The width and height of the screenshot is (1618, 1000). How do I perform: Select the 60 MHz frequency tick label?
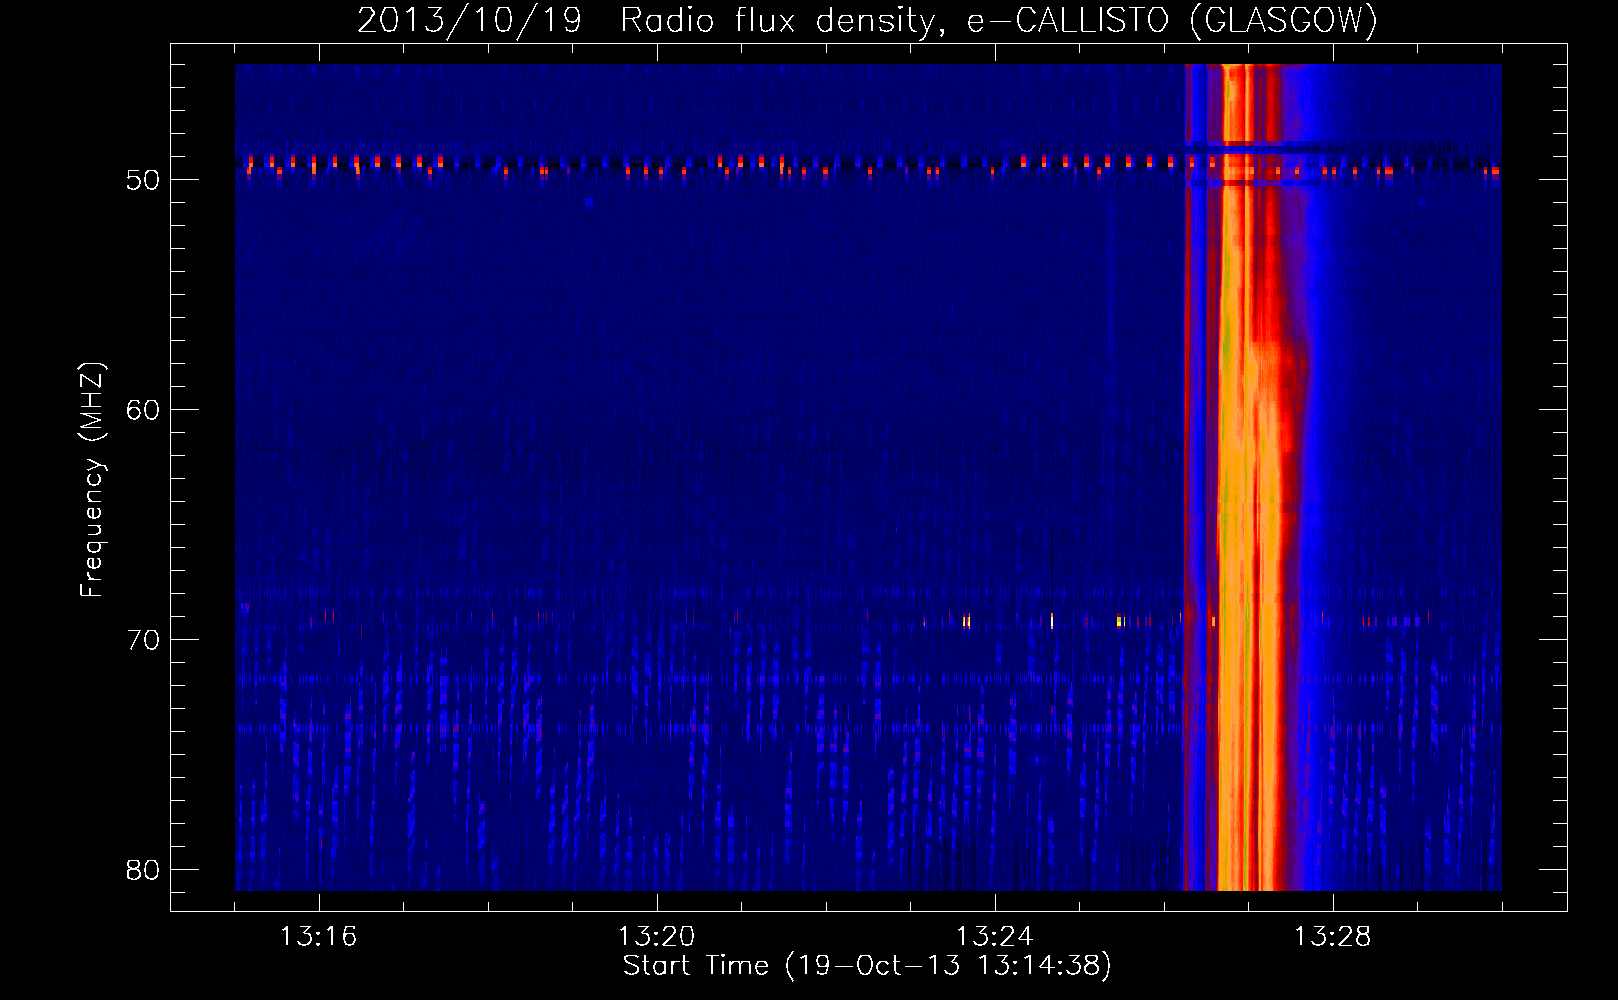[143, 410]
